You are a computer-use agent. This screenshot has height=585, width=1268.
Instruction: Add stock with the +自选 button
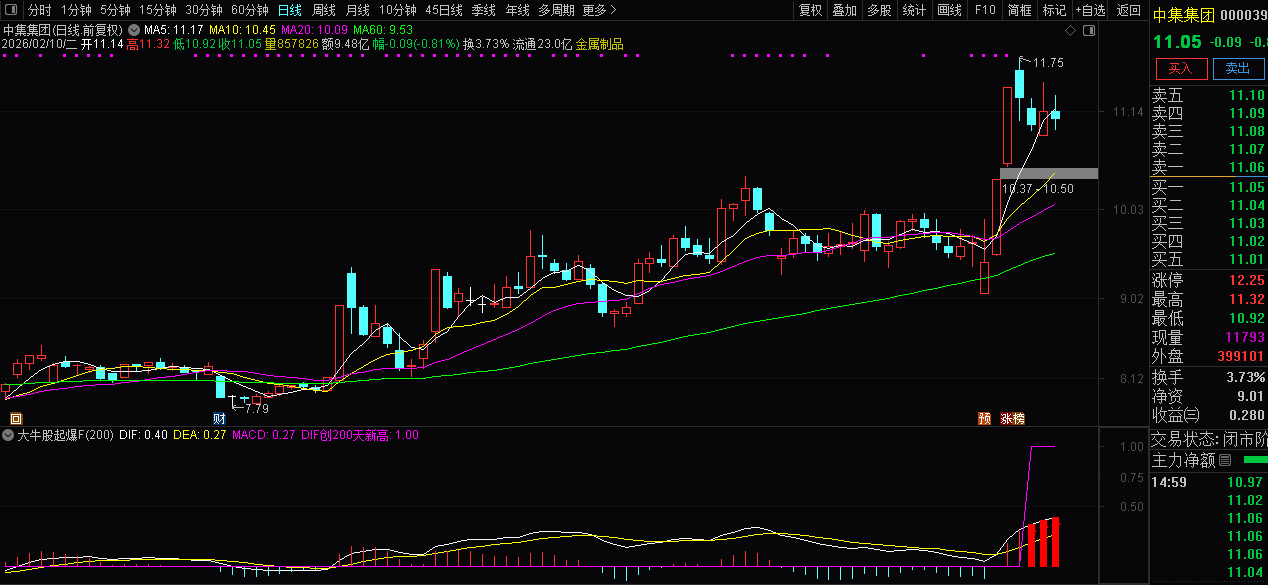[1089, 10]
